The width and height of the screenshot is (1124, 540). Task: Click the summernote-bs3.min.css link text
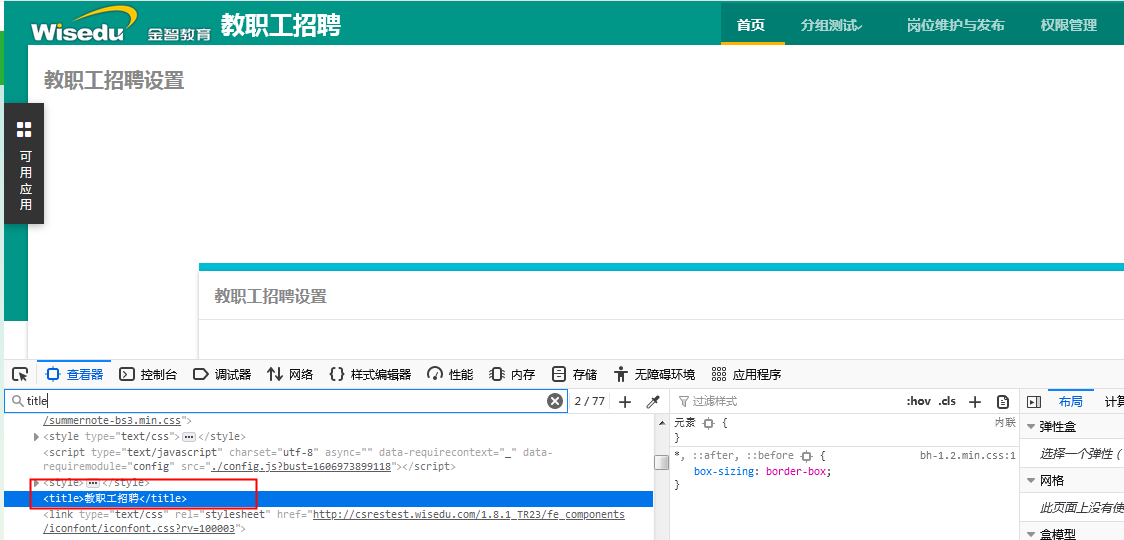112,420
